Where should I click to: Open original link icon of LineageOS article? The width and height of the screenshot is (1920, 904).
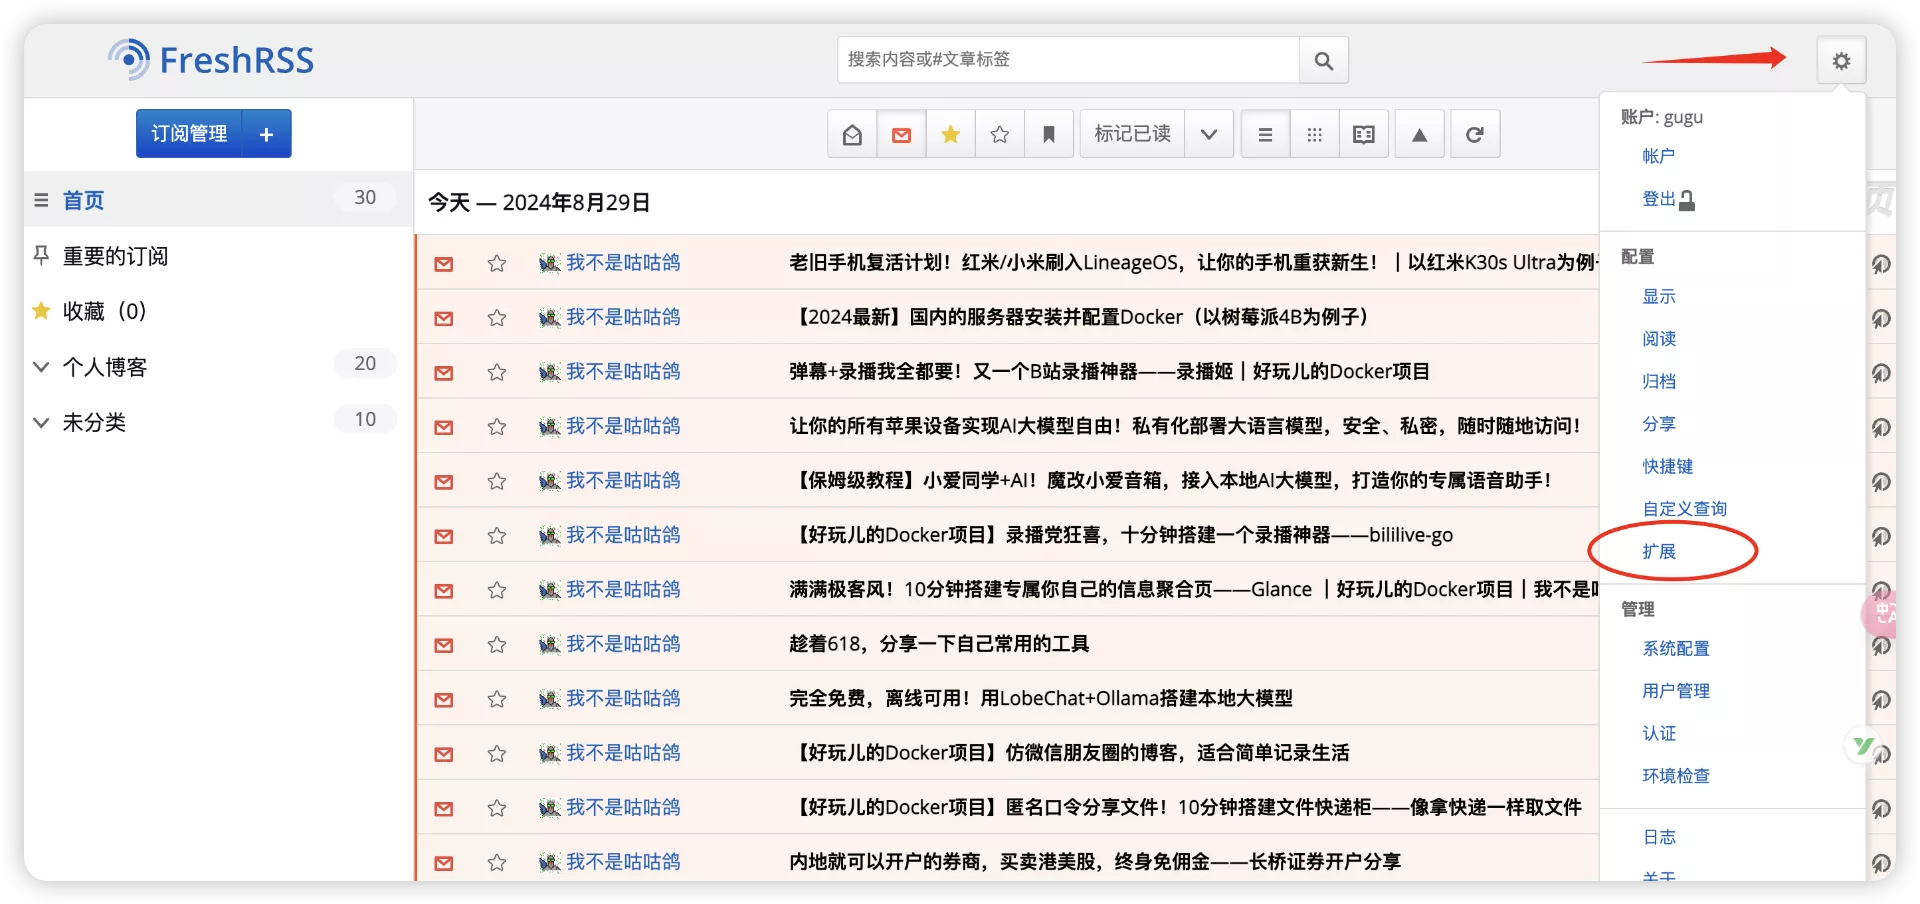(1881, 264)
